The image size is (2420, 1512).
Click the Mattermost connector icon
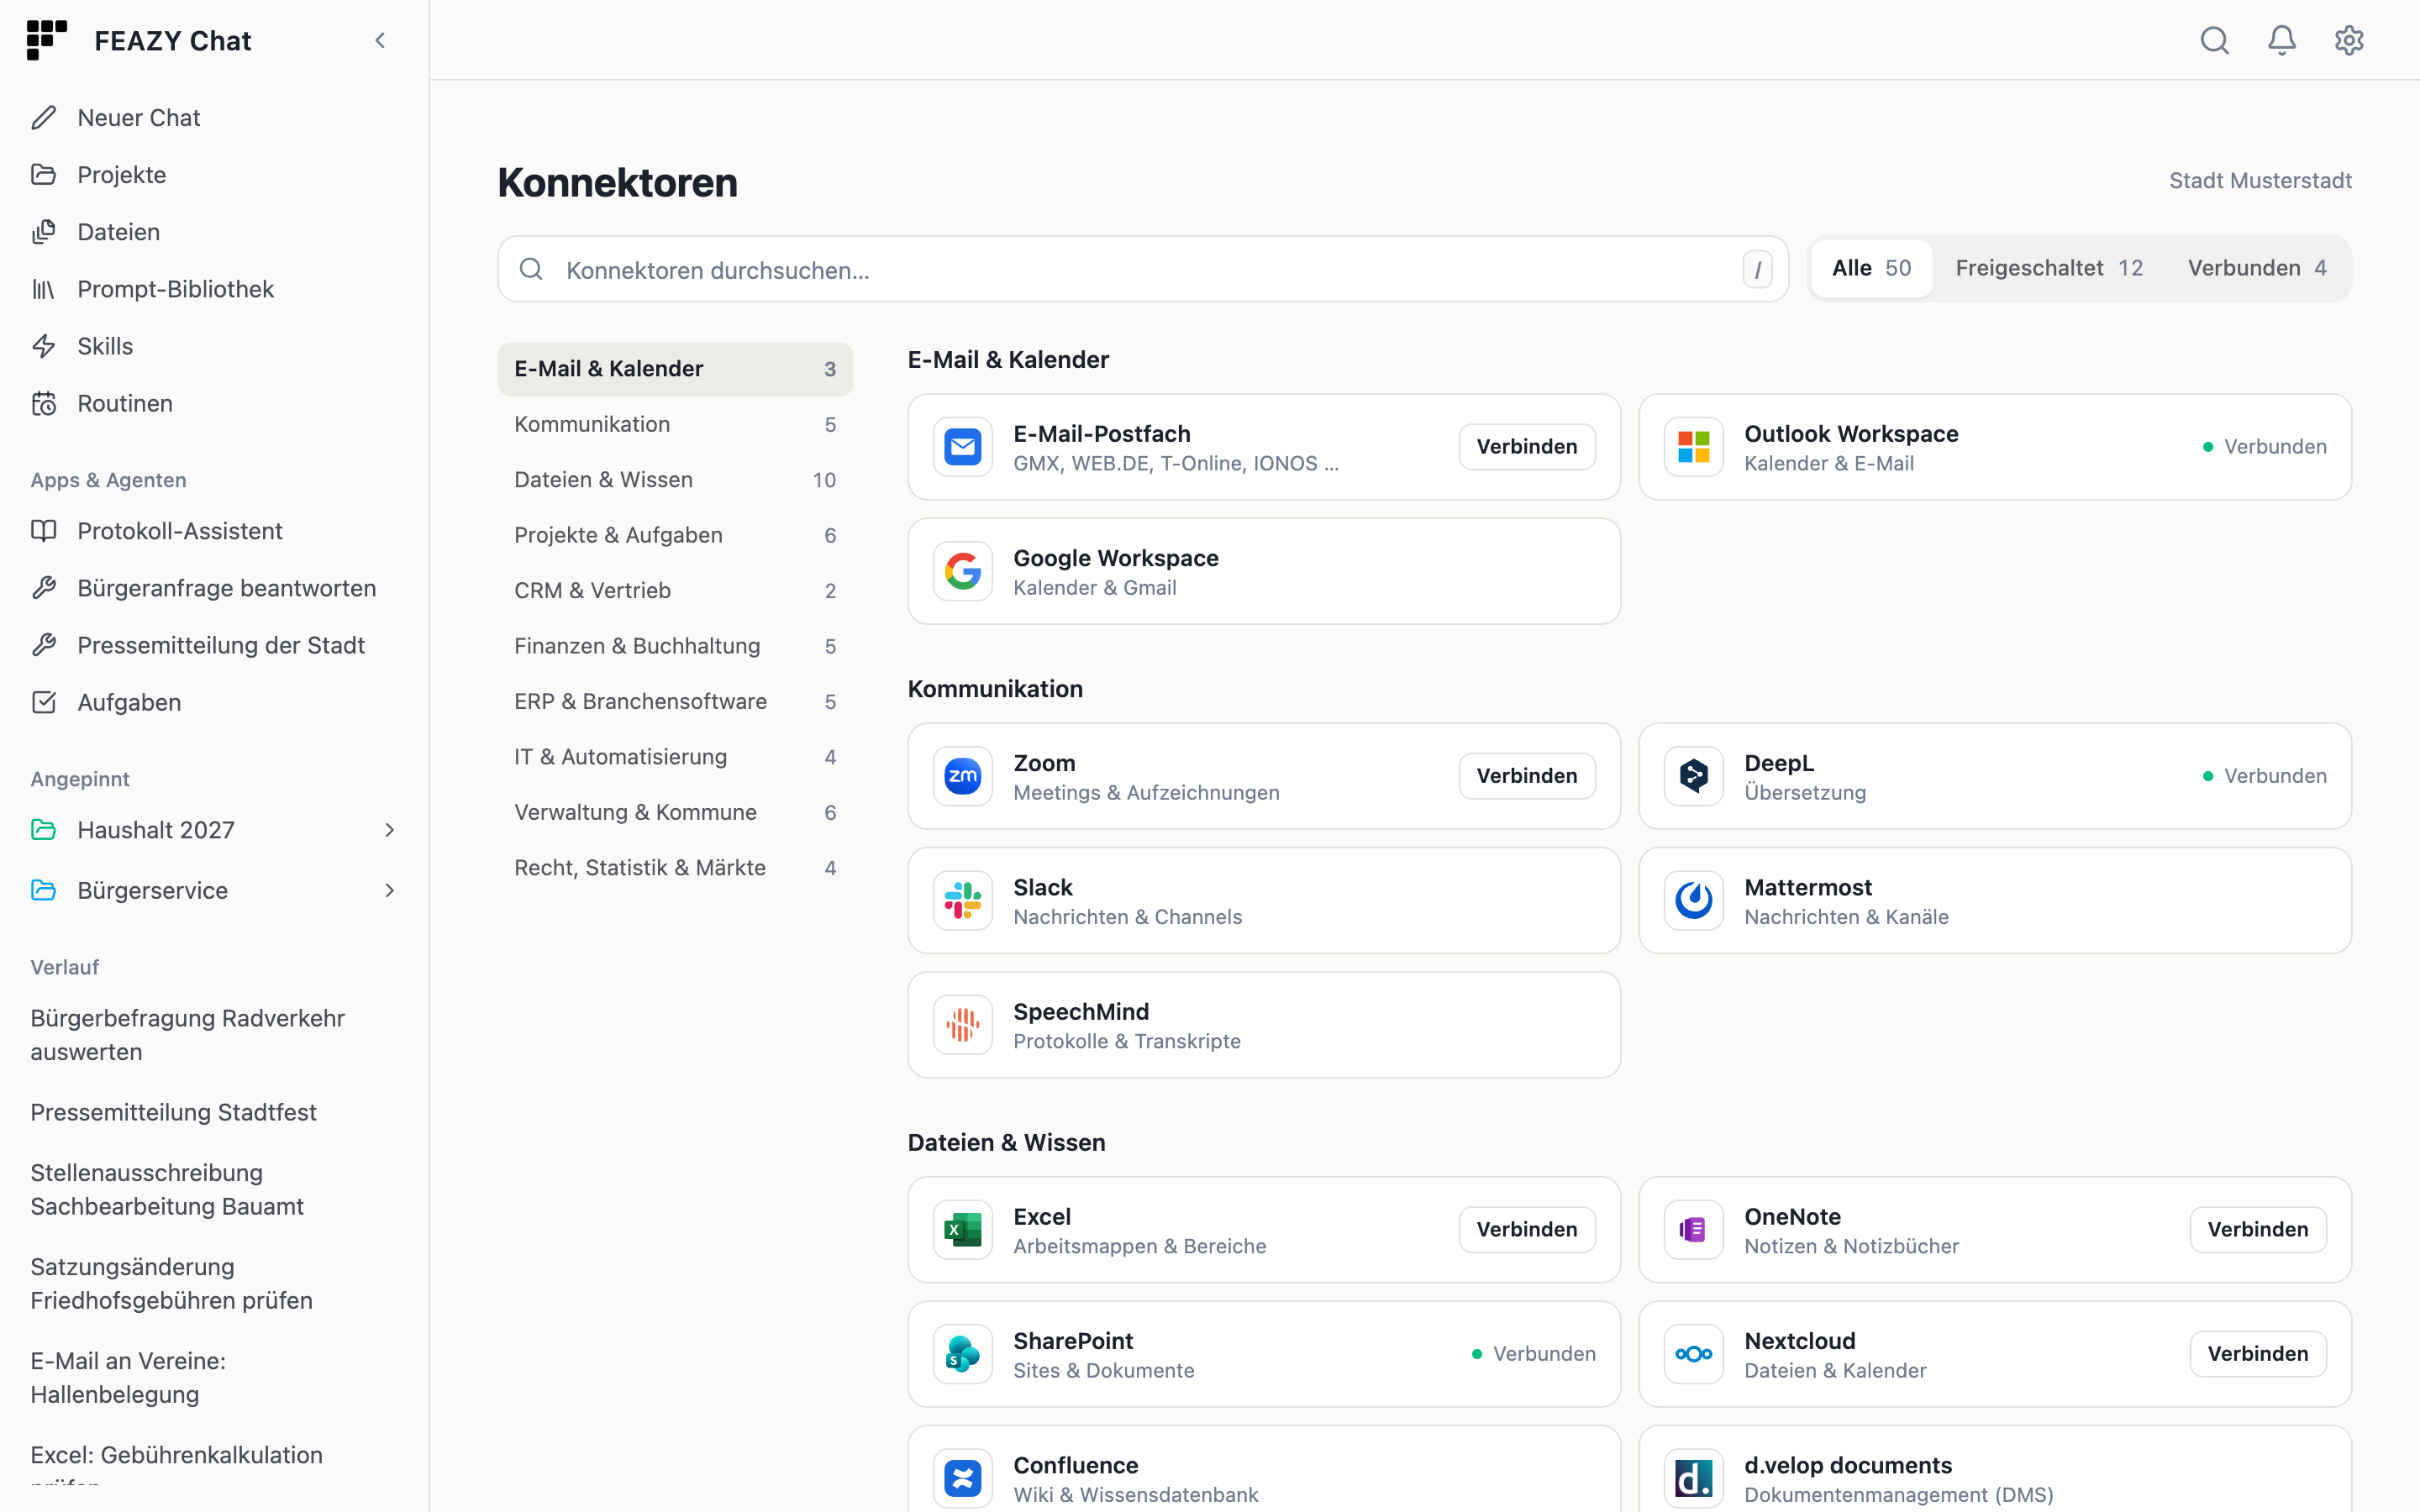[1693, 900]
